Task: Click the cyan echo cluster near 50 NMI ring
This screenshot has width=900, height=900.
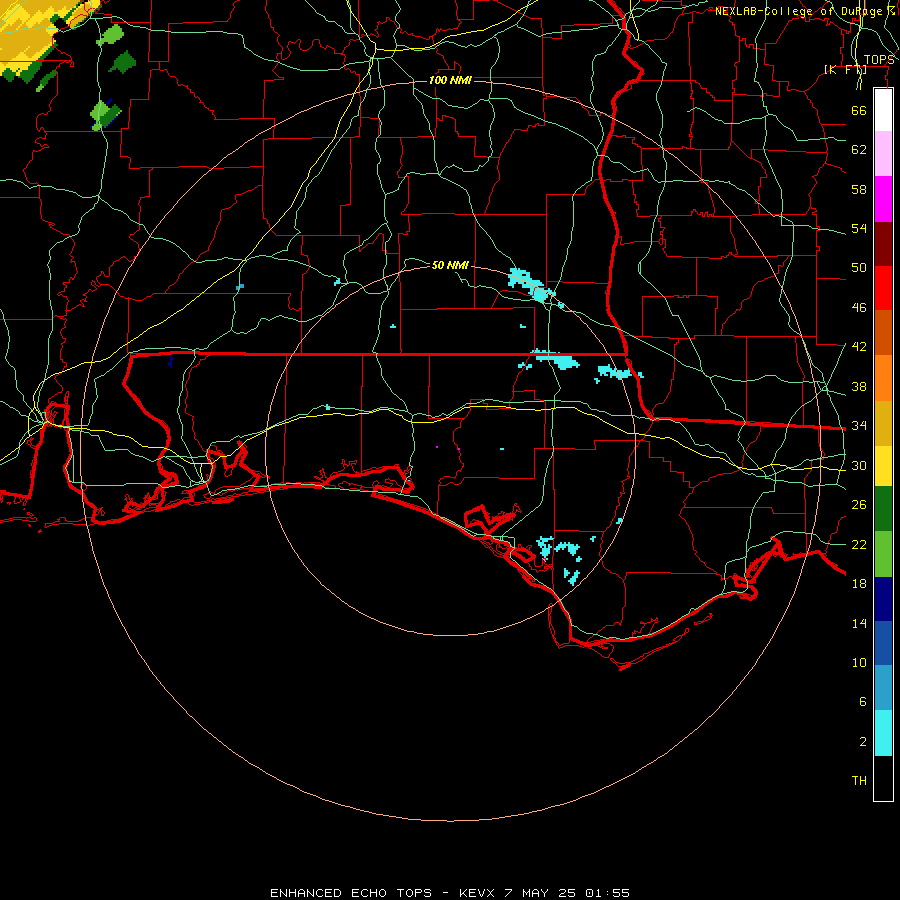Action: [x=530, y=285]
